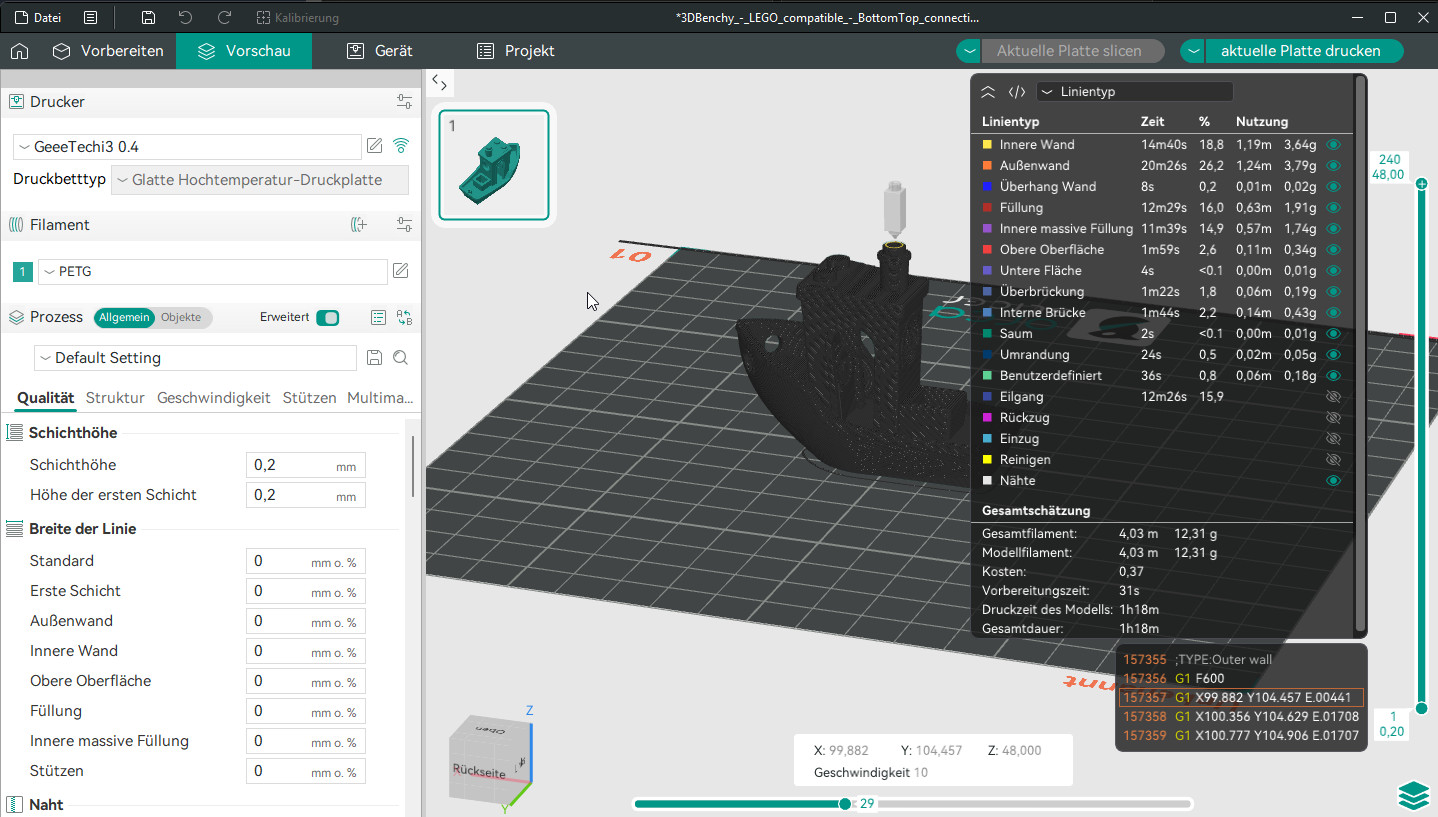Open the Linientyp view dropdown
Viewport: 1438px width, 817px height.
click(1134, 92)
